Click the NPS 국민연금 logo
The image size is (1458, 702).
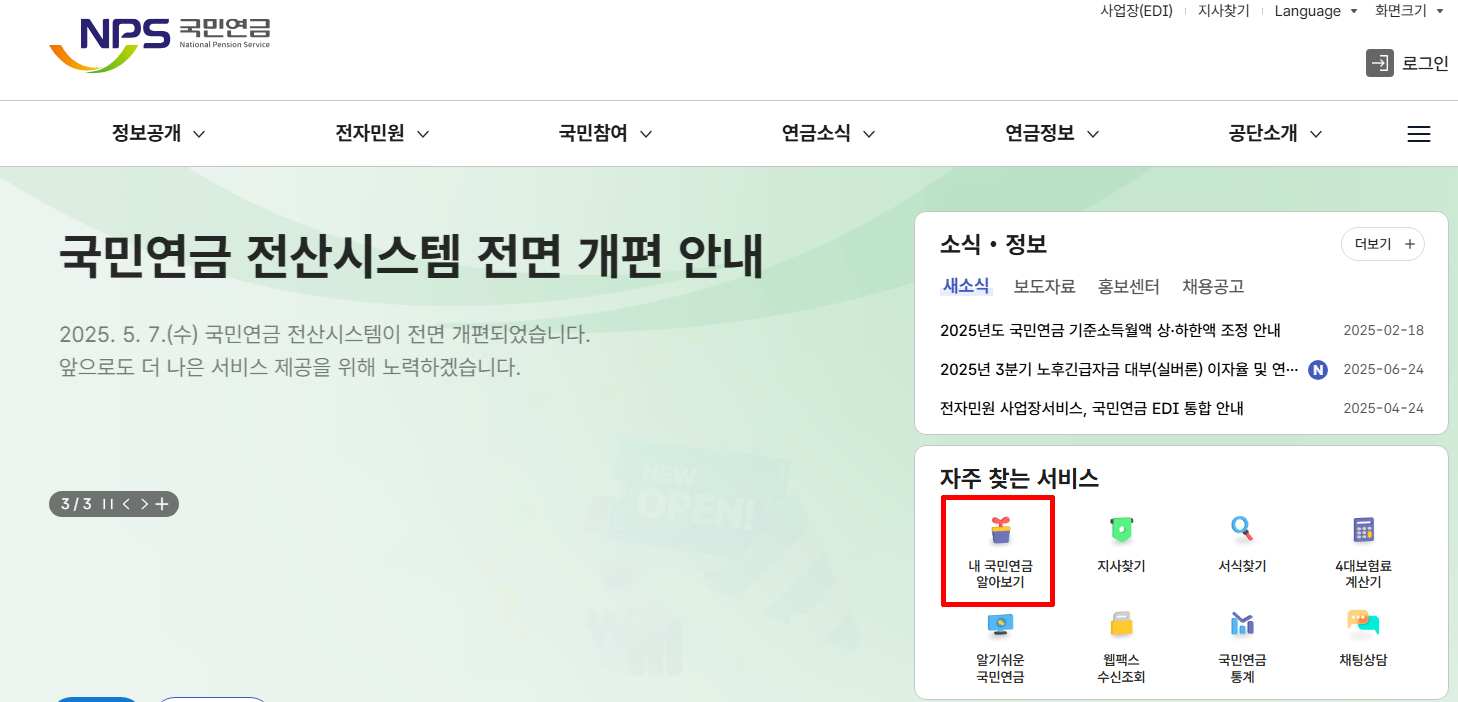point(160,44)
